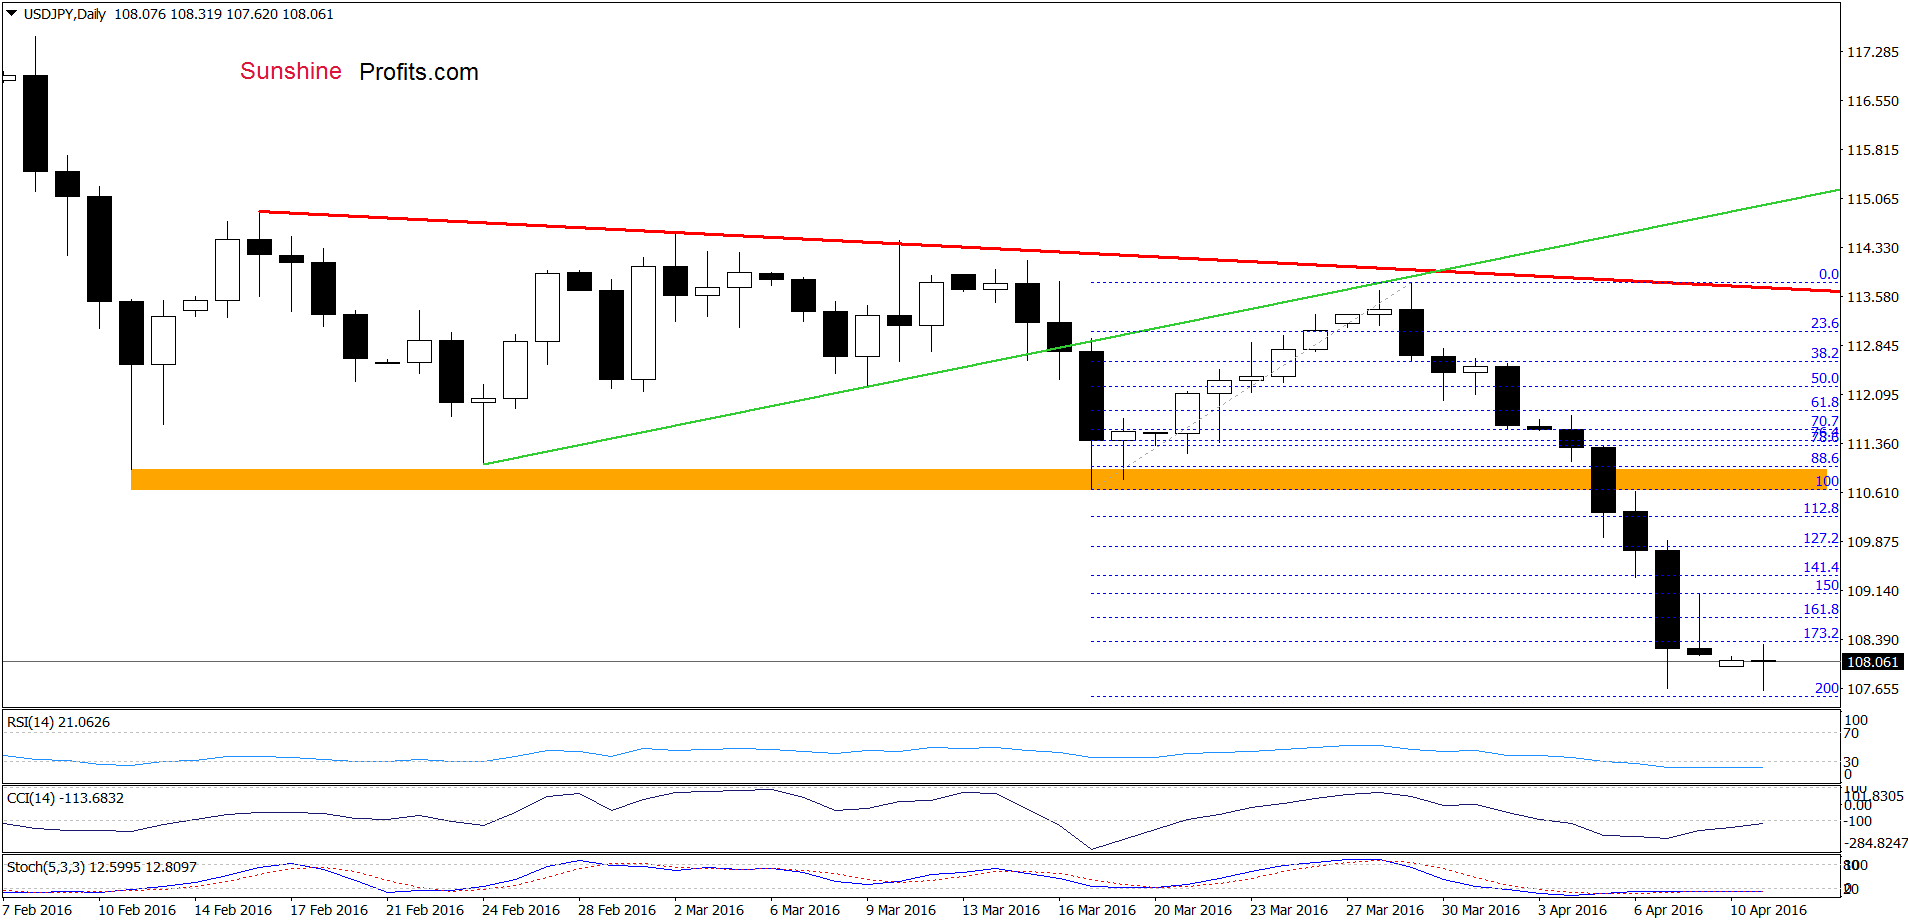This screenshot has height=924, width=1908.
Task: Select the 10 Apr 2016 date label
Action: coord(1769,910)
